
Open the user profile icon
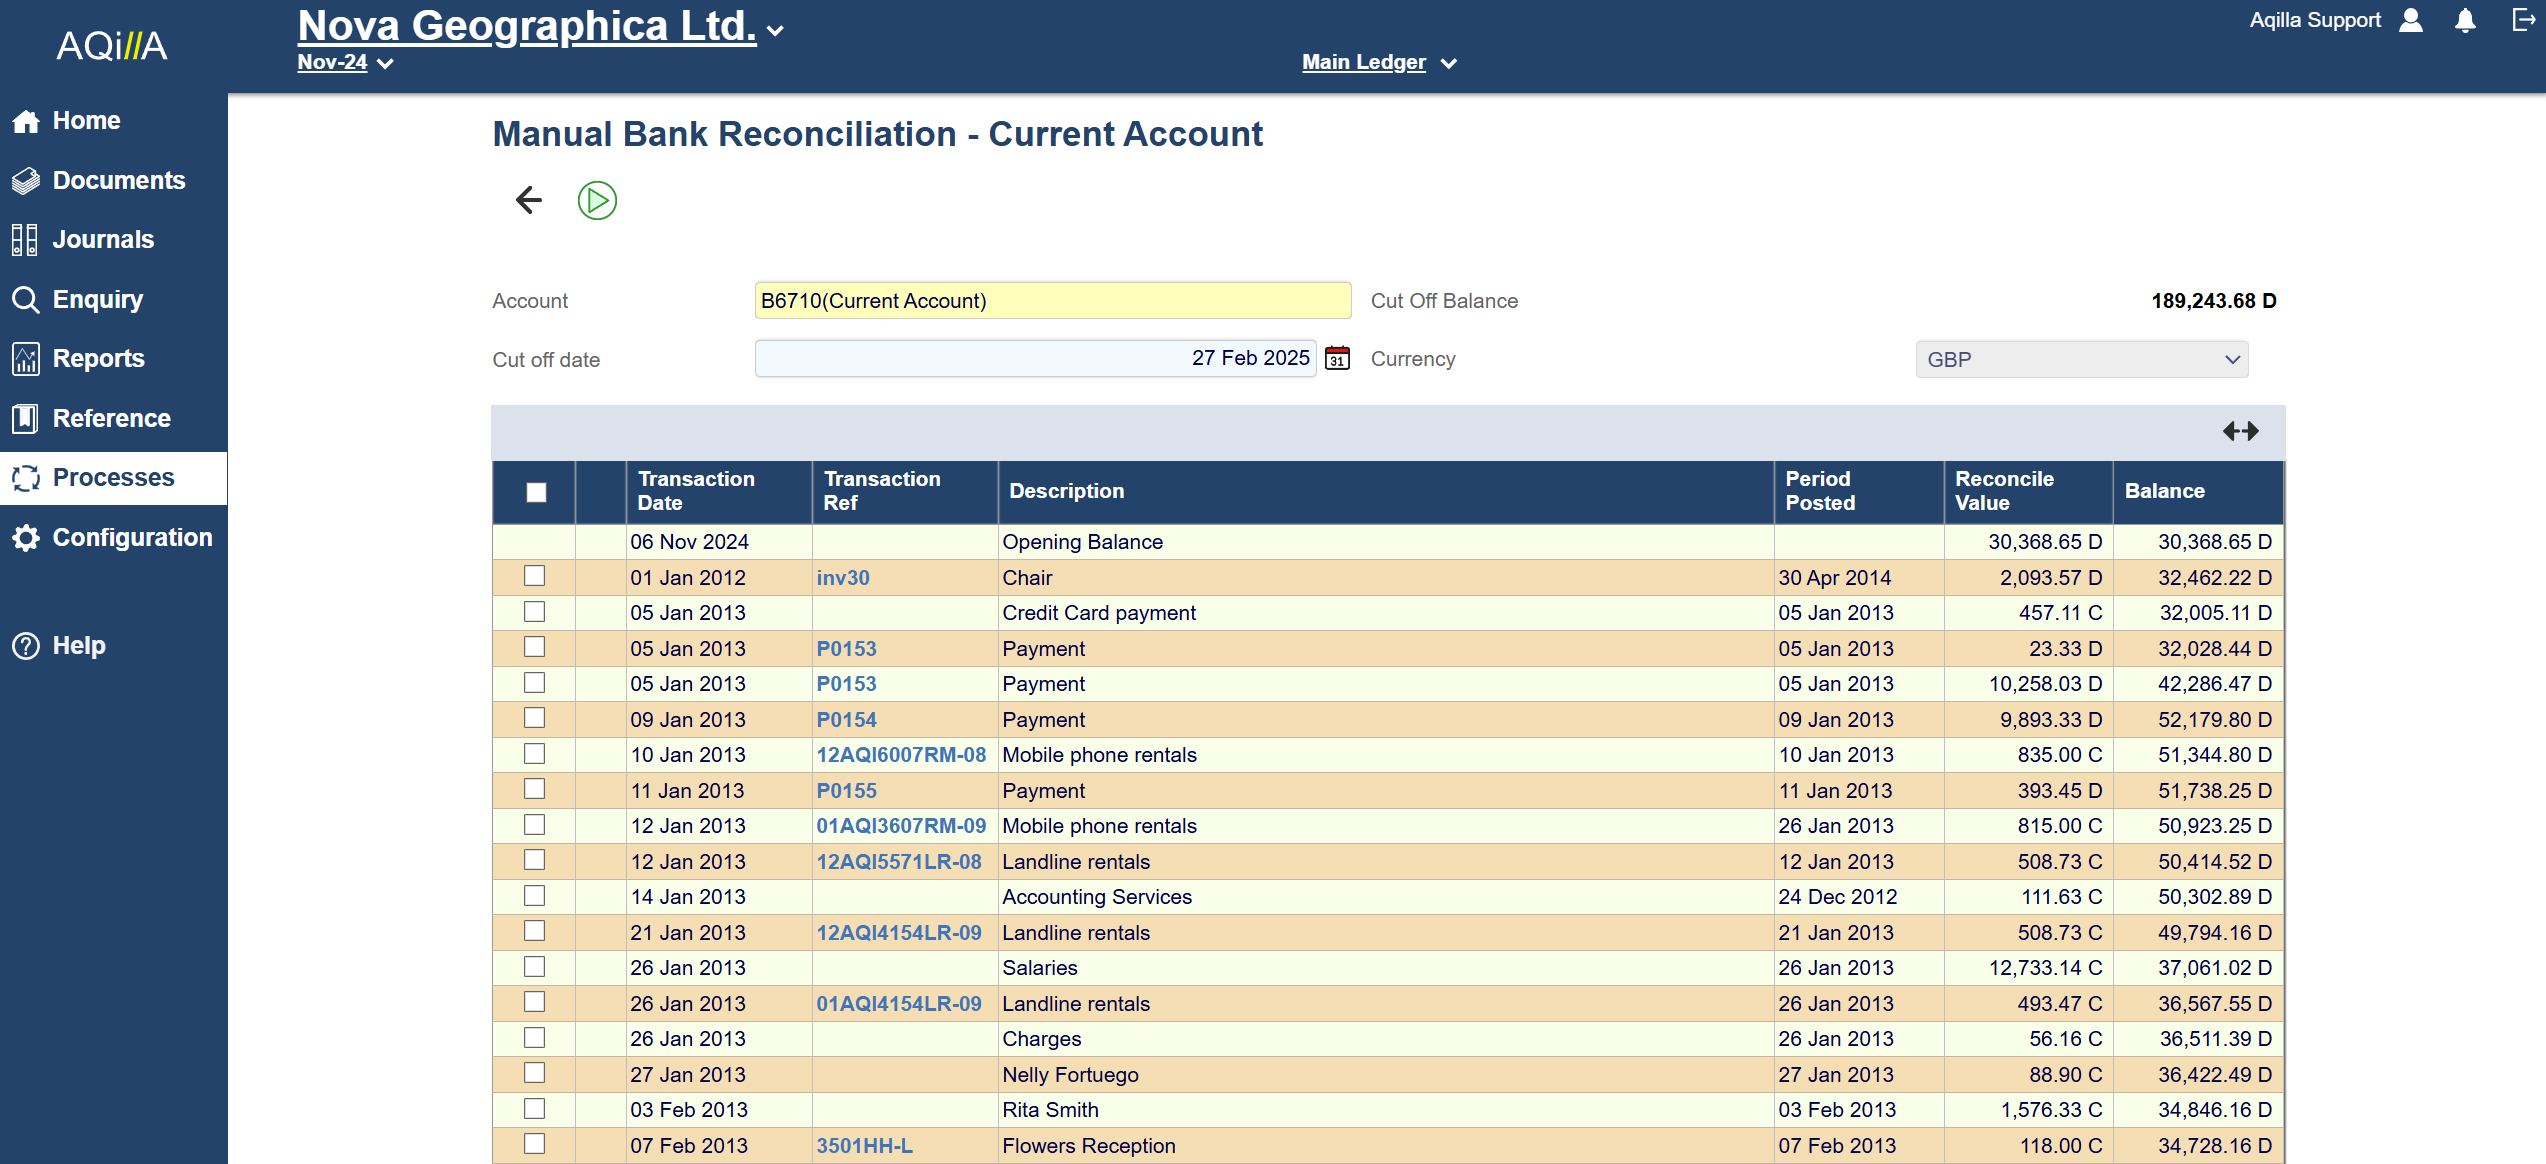click(2411, 21)
